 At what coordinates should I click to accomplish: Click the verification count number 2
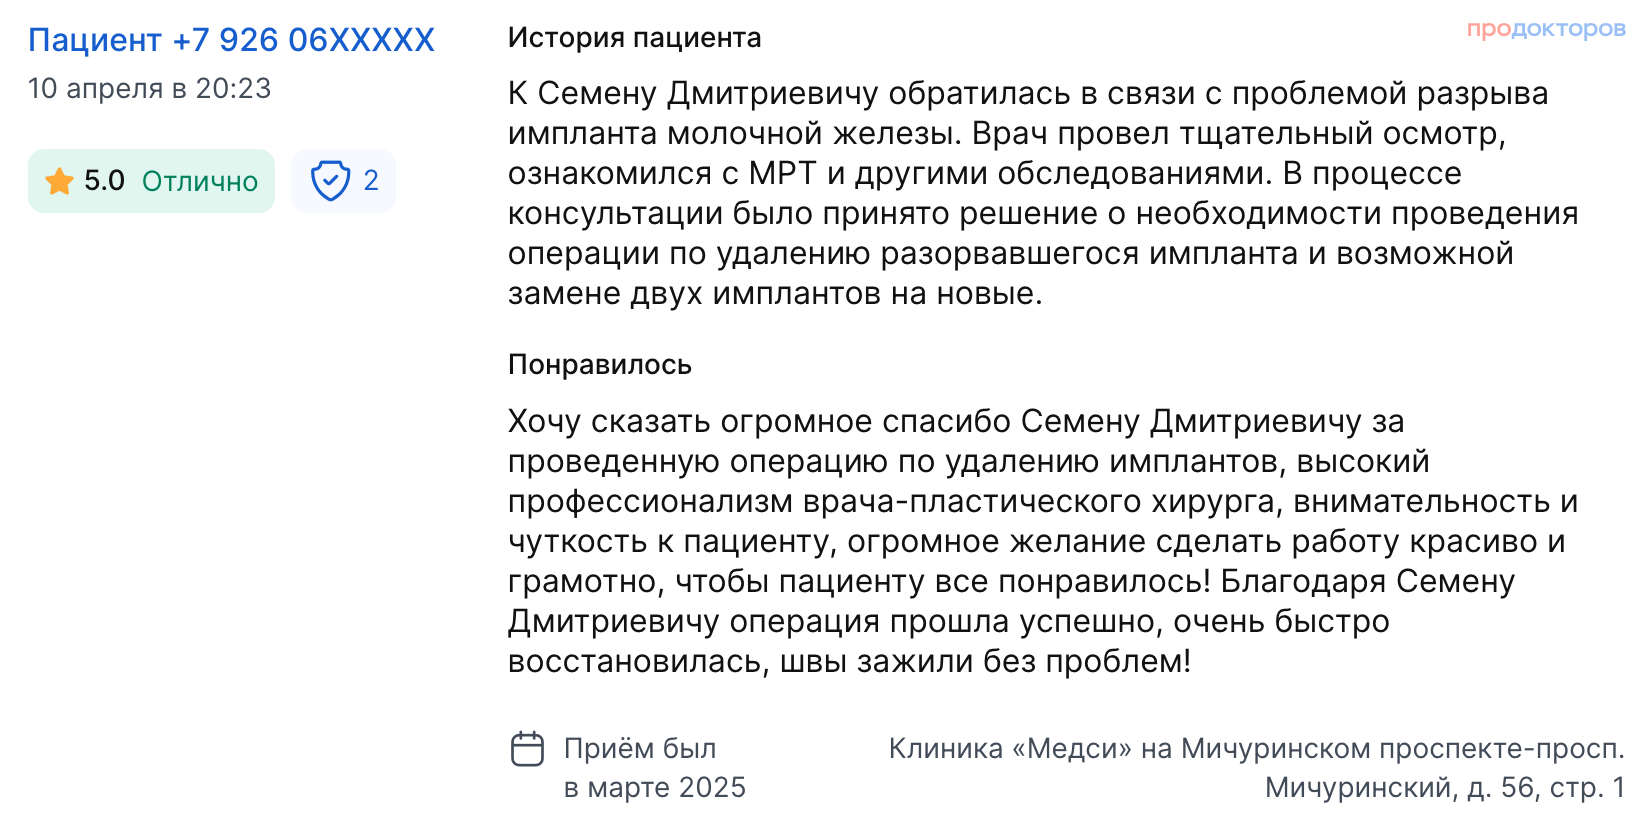click(371, 181)
